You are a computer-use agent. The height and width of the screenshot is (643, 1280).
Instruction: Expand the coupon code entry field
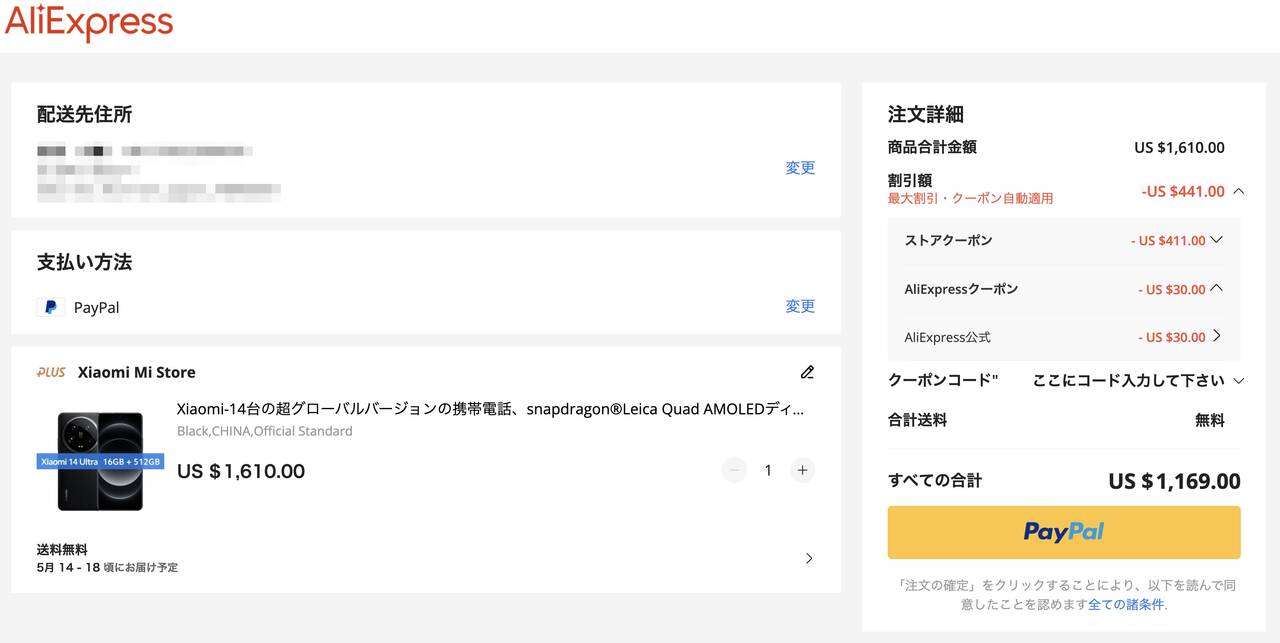(1239, 380)
